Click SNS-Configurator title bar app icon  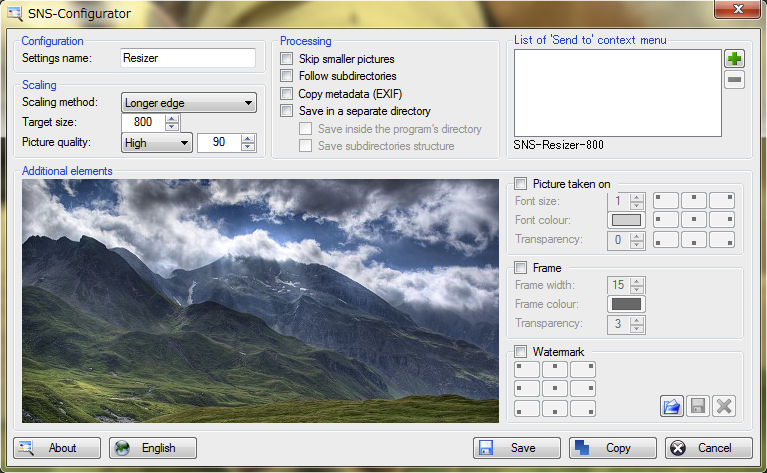click(x=15, y=13)
